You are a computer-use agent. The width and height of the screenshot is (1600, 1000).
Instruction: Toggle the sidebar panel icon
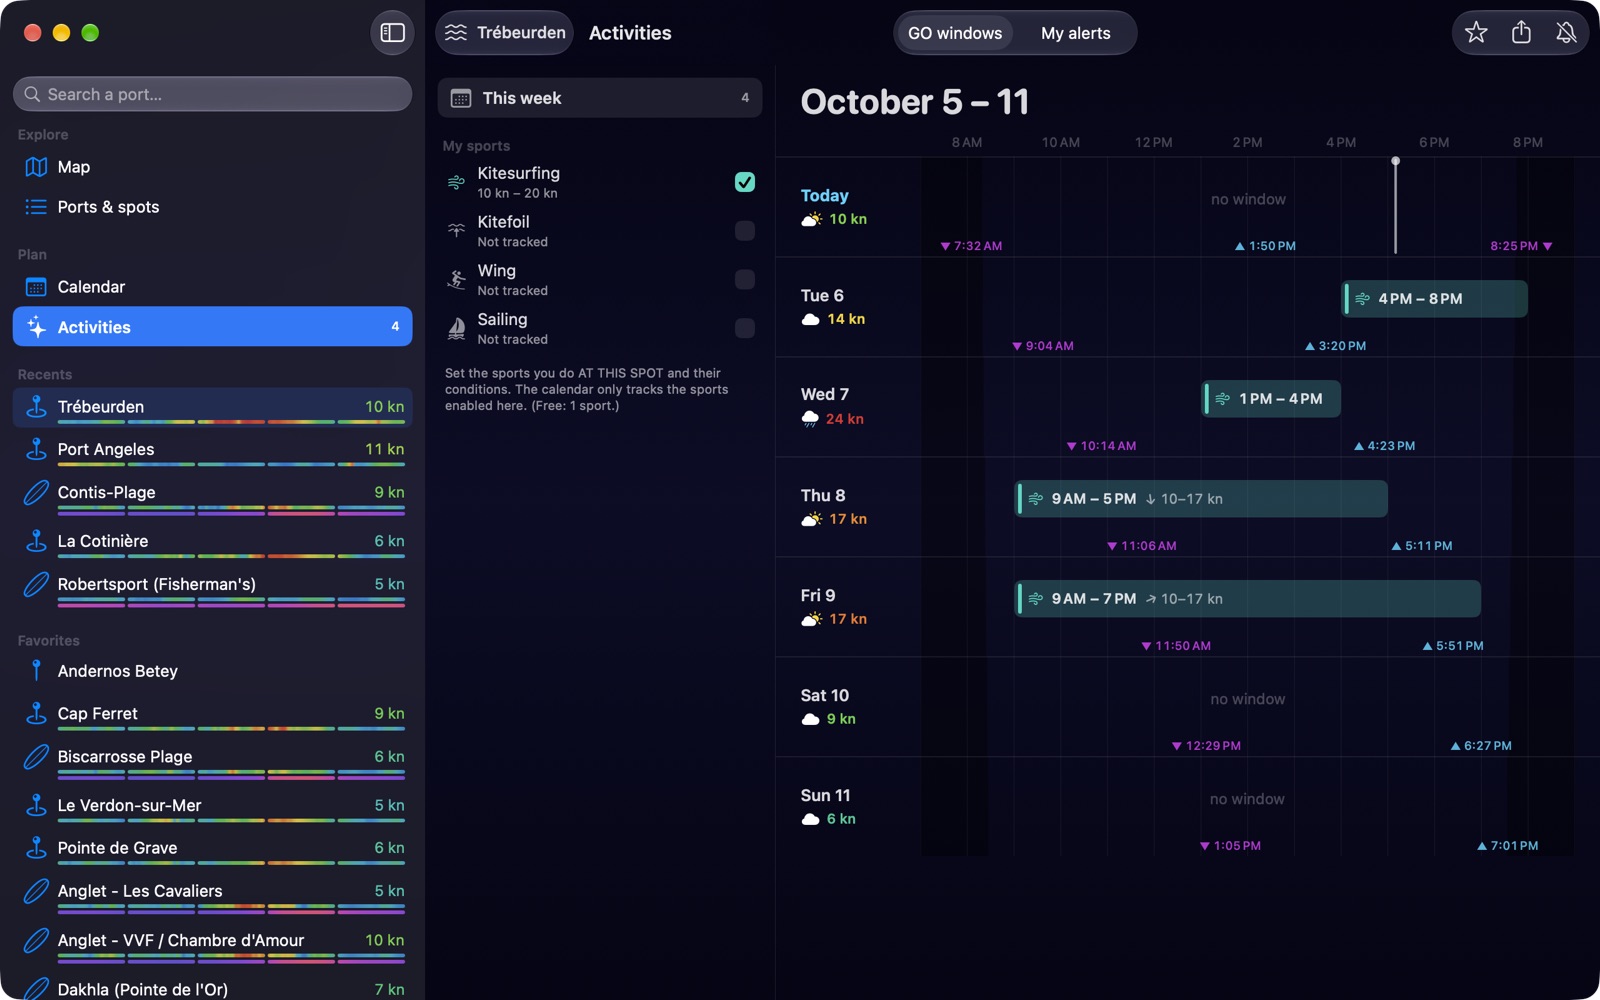pos(392,33)
